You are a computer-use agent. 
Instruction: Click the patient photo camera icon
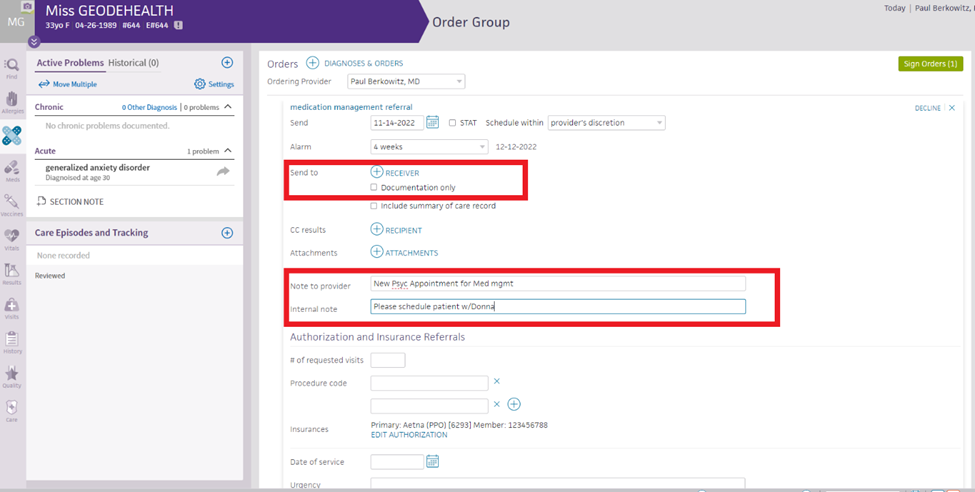pos(27,6)
